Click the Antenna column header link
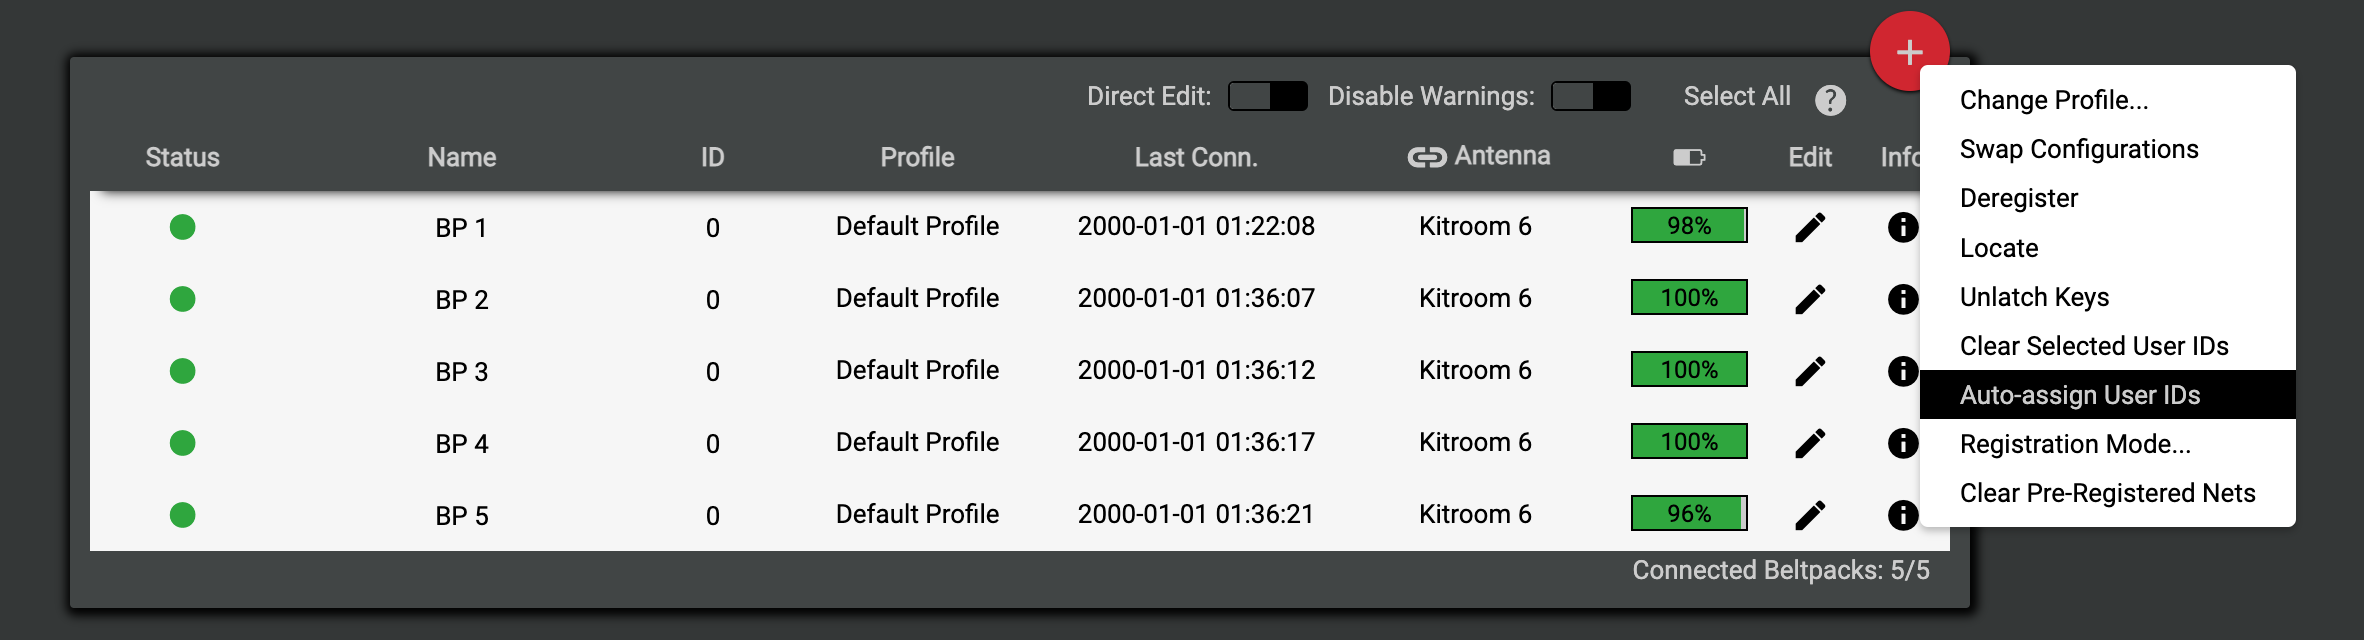Screen dimensions: 2364x640 point(1479,156)
